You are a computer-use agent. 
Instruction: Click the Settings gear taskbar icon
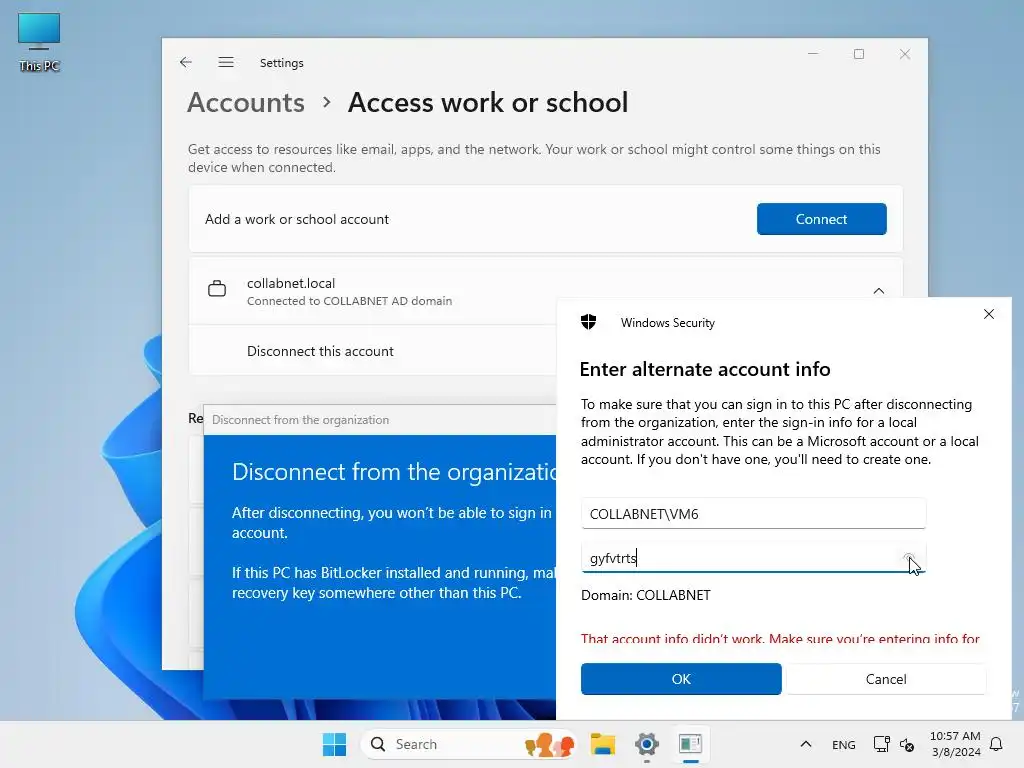pyautogui.click(x=647, y=744)
